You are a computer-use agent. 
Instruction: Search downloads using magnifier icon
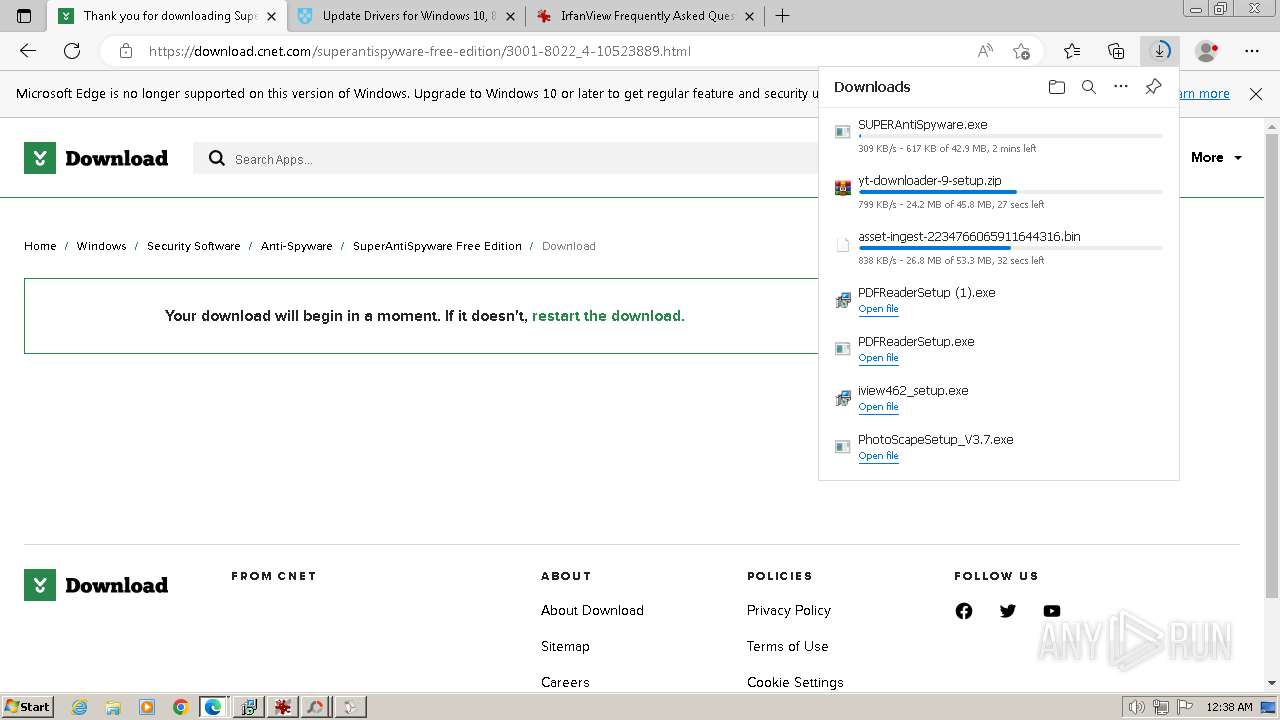click(1089, 87)
